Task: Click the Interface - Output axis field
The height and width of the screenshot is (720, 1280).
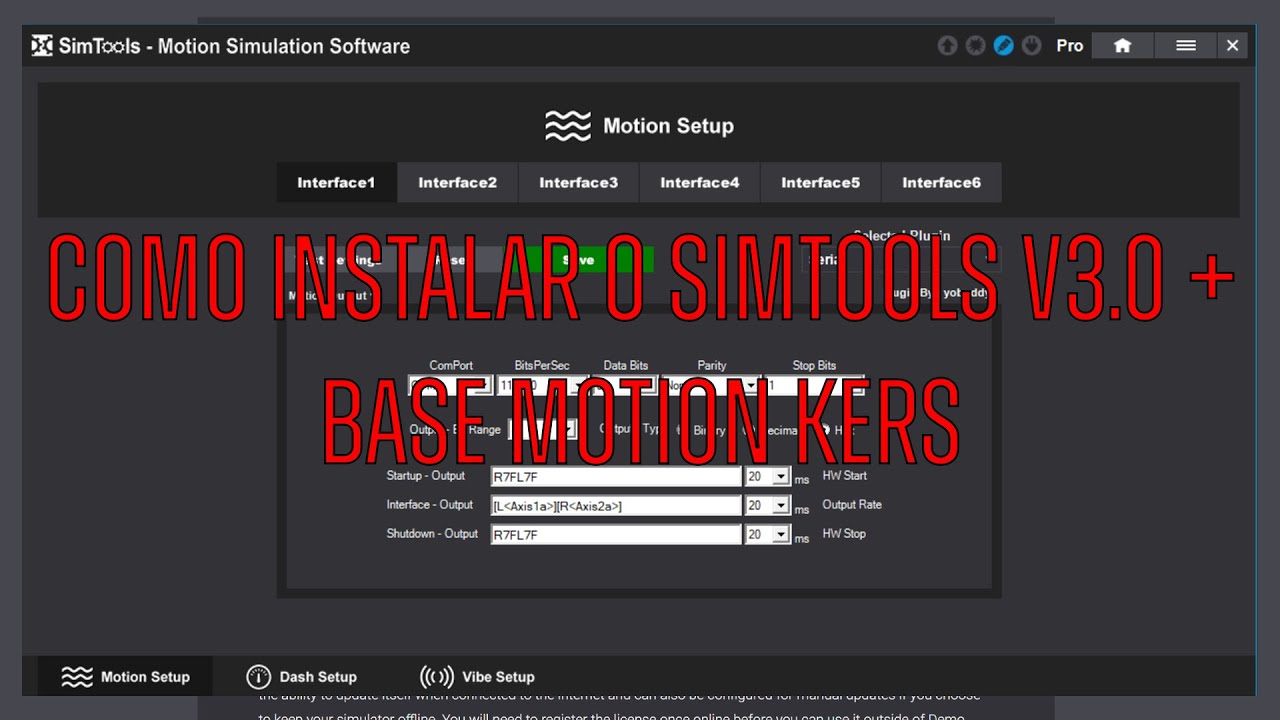Action: click(x=616, y=506)
